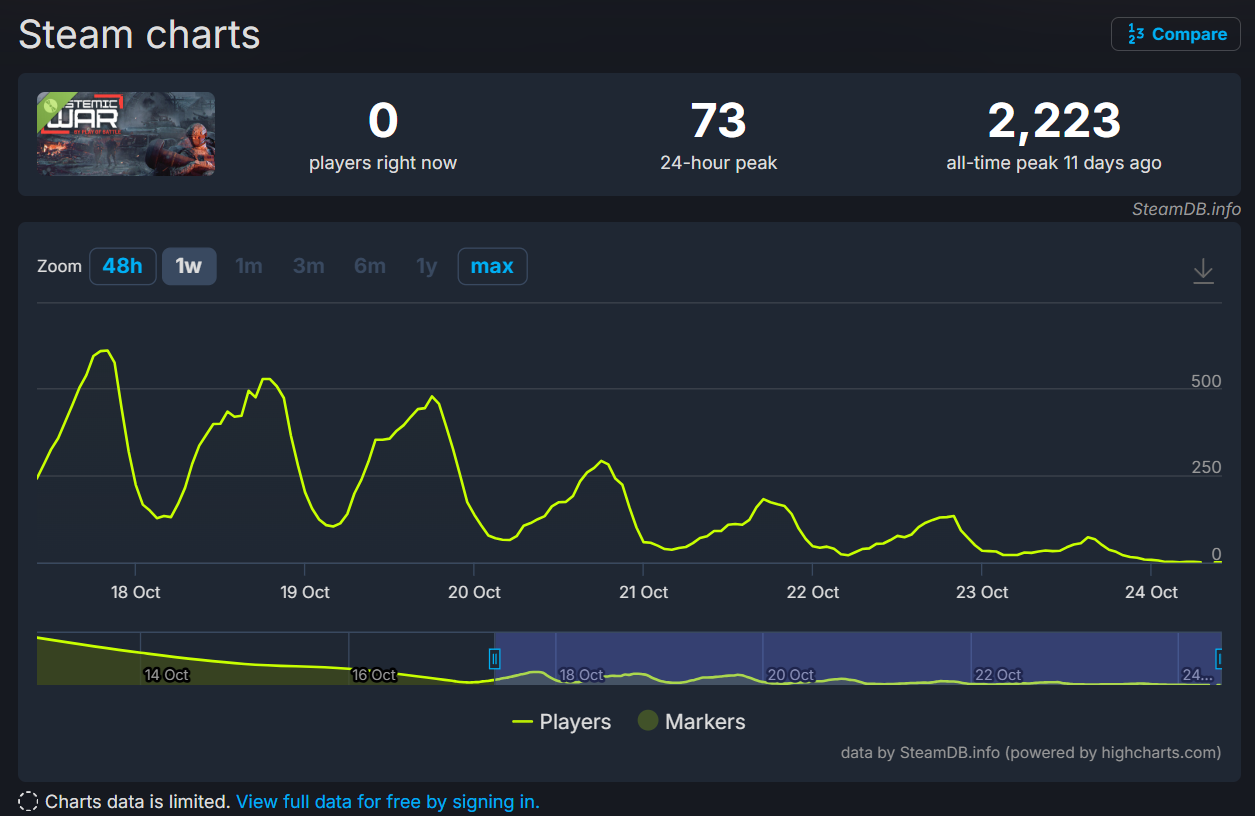Click the Compare button

(x=1176, y=34)
